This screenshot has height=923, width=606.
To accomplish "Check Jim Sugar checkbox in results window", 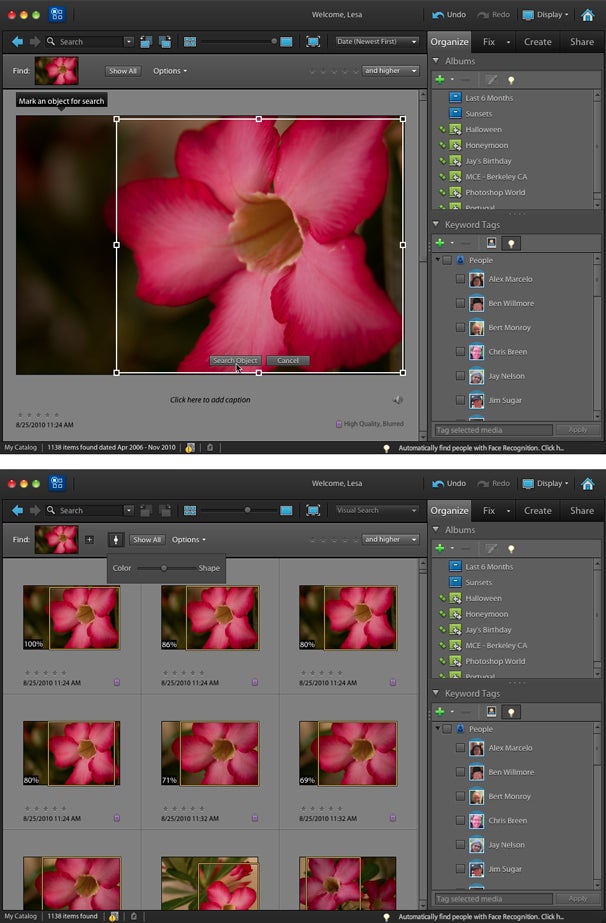I will tap(460, 869).
